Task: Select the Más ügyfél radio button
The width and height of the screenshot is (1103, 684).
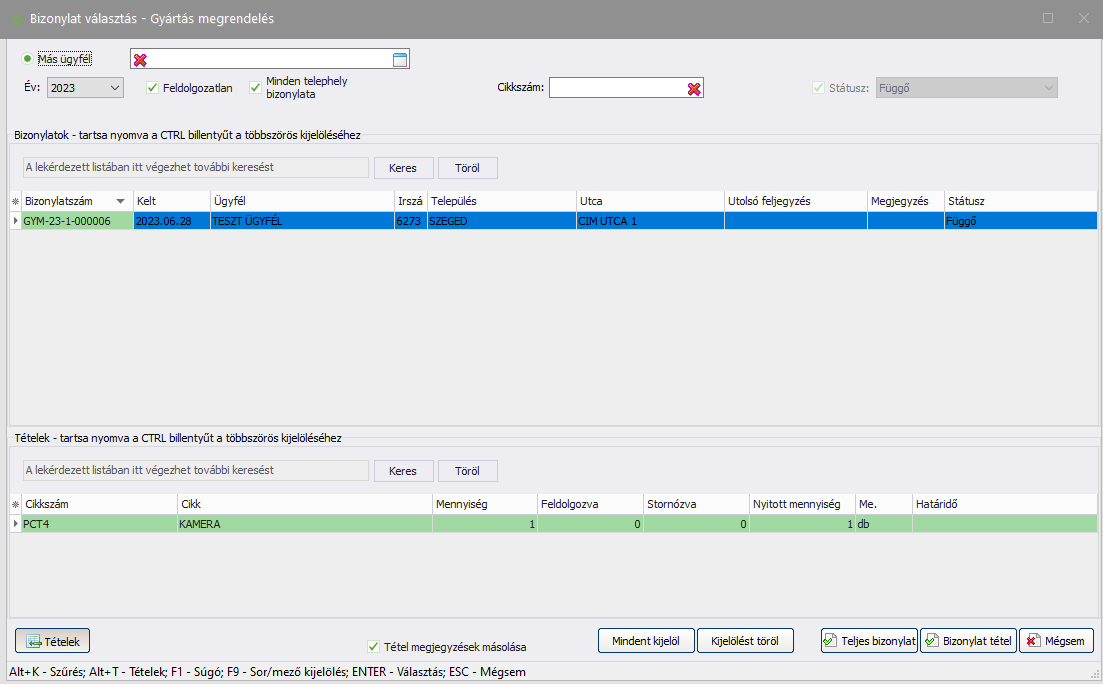Action: [x=28, y=59]
